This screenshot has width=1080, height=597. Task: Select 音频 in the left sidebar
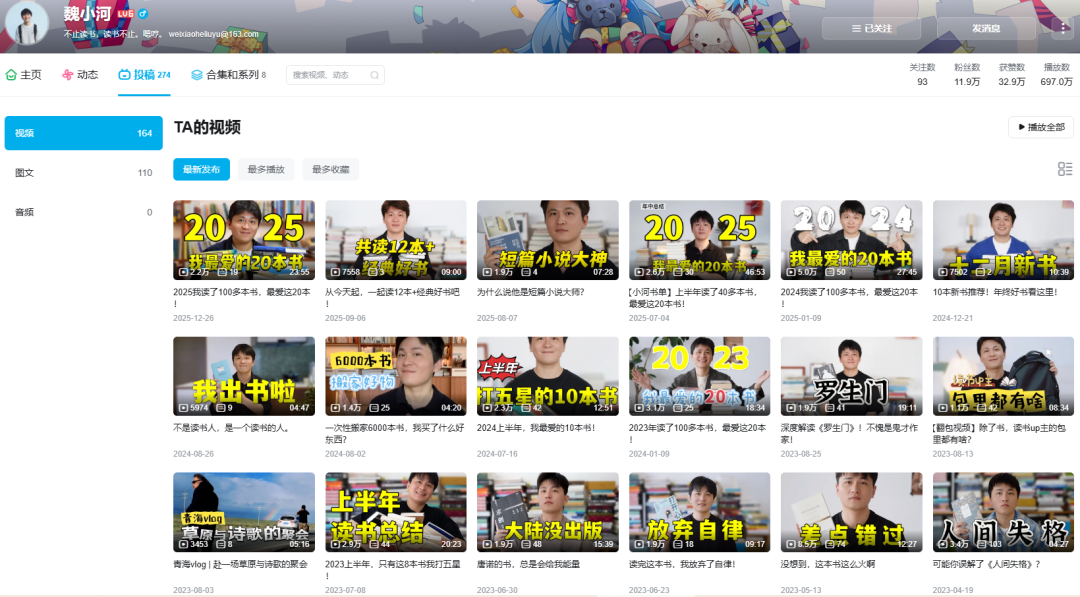25,212
